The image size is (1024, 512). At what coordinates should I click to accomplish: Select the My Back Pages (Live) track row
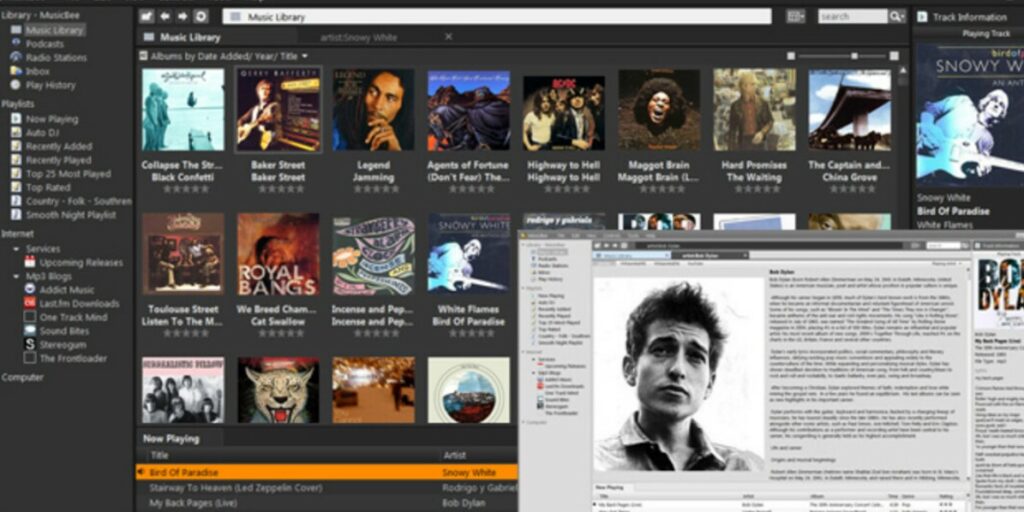(x=327, y=504)
